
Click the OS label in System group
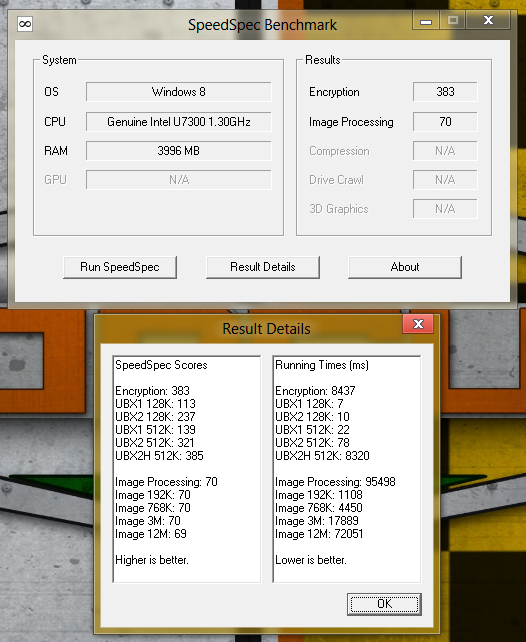point(51,92)
